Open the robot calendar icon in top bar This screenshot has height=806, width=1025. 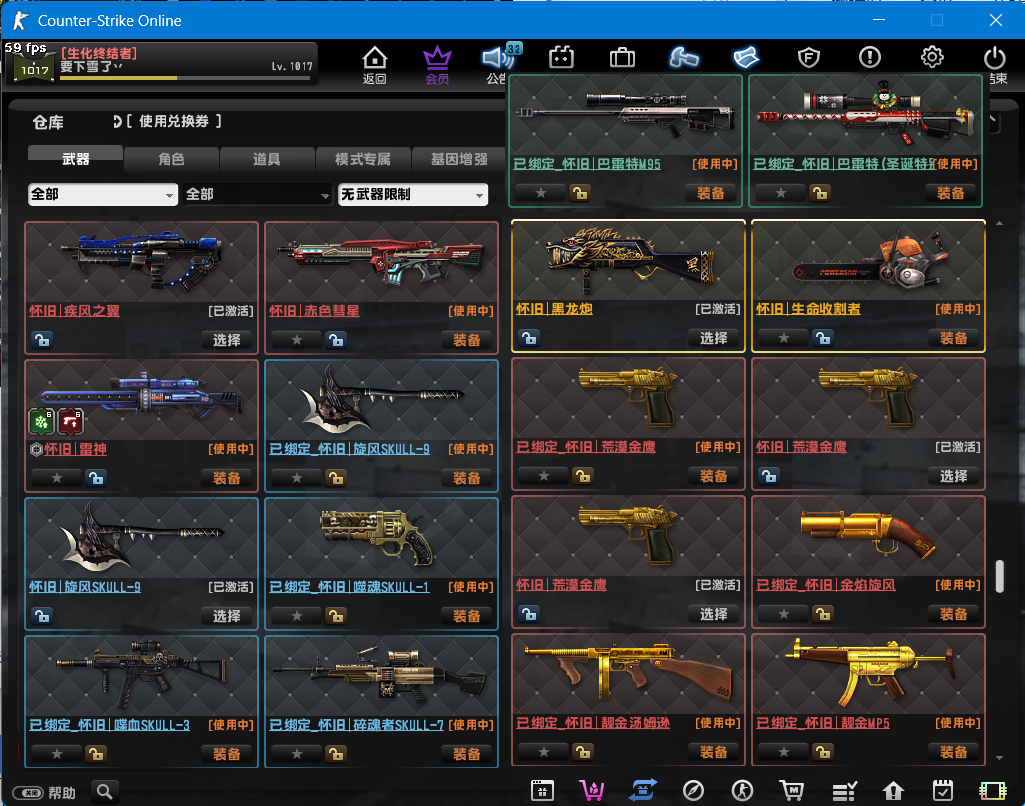[561, 58]
